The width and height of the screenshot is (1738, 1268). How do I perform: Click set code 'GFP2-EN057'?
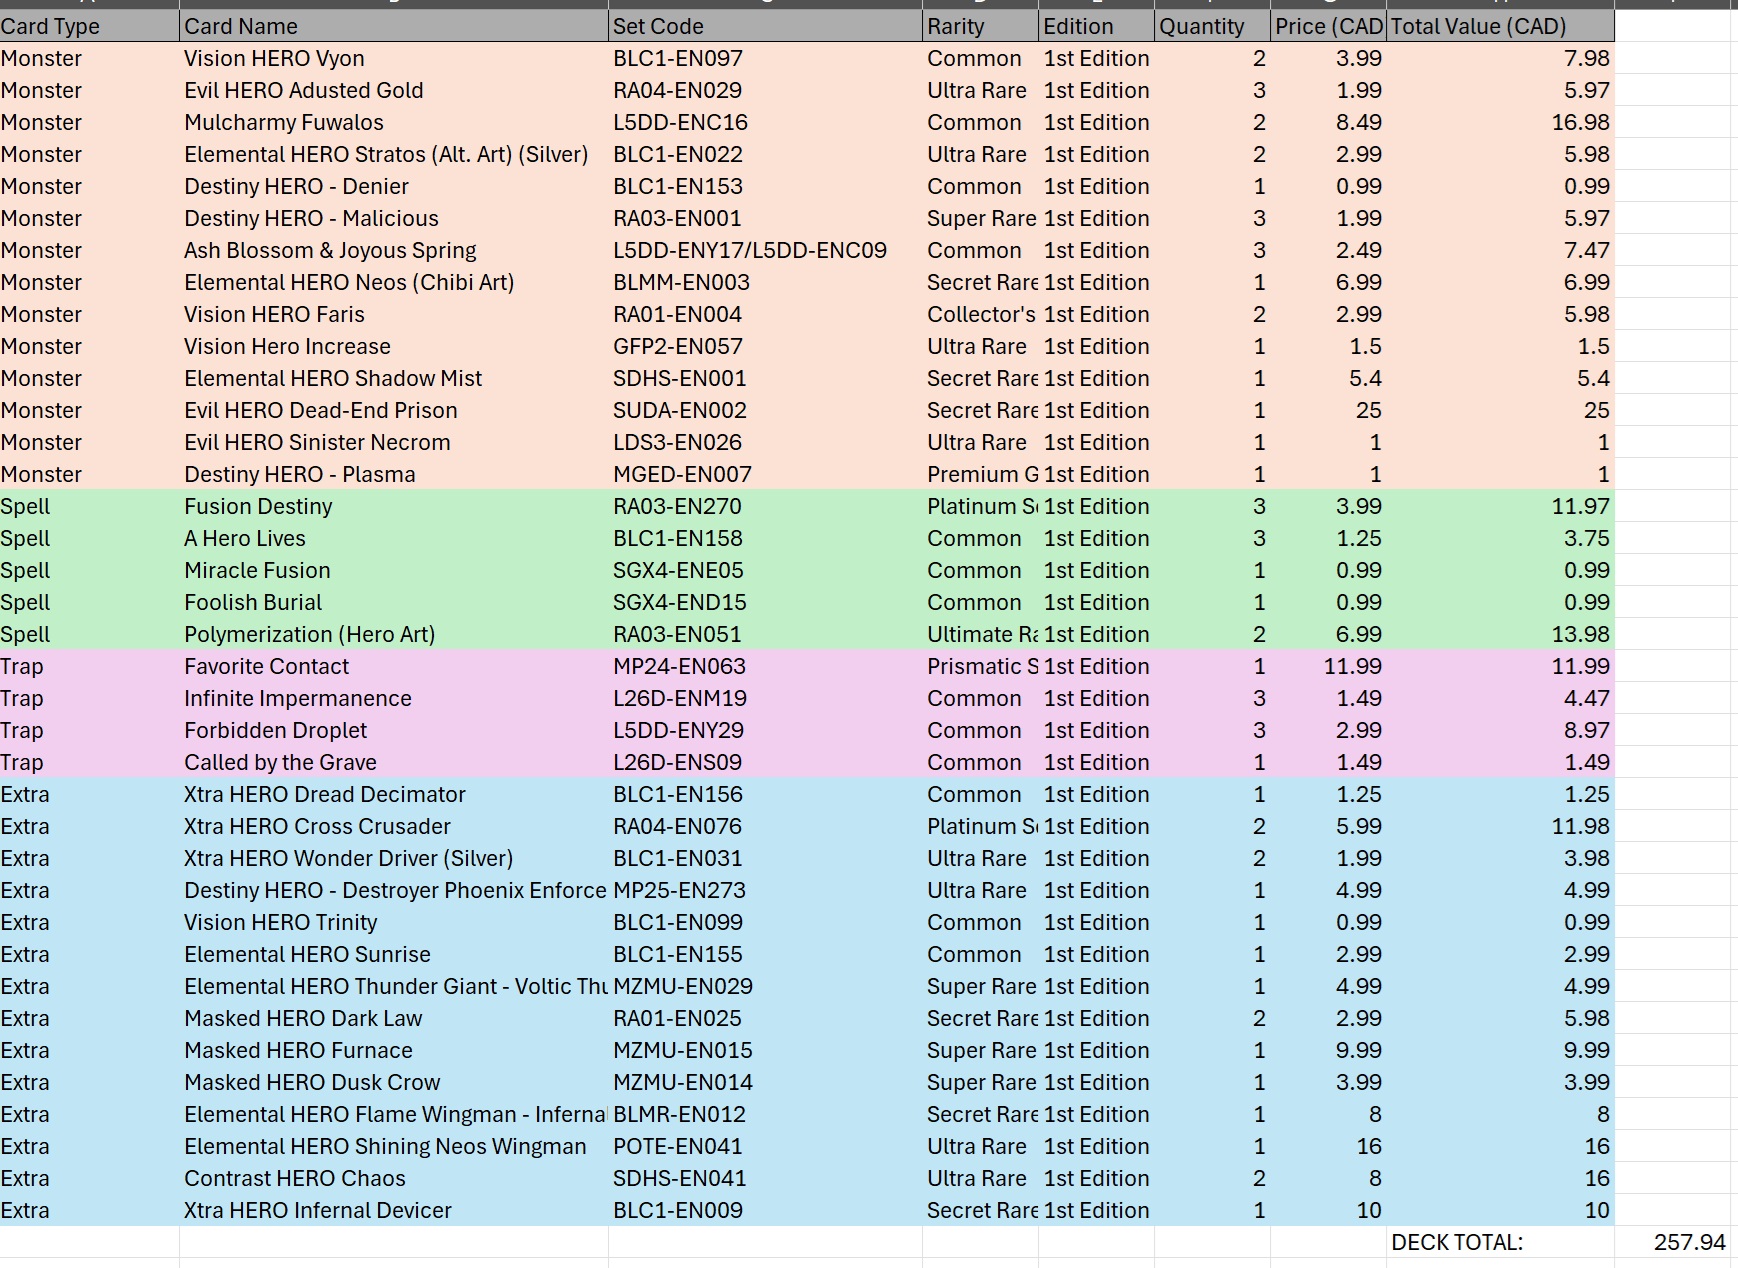coord(765,346)
